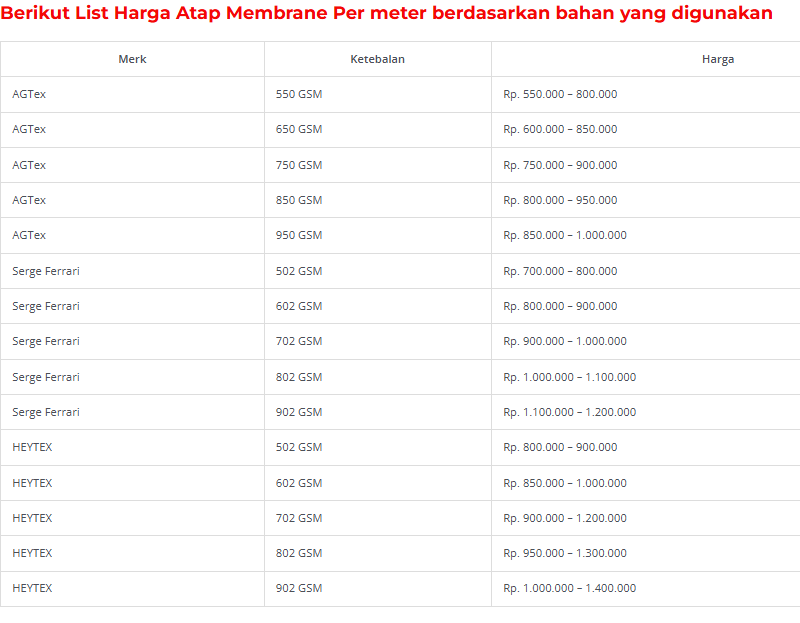The image size is (800, 623).
Task: Select the price 'Rp. 700.000 – 800.000'
Action: [x=560, y=271]
